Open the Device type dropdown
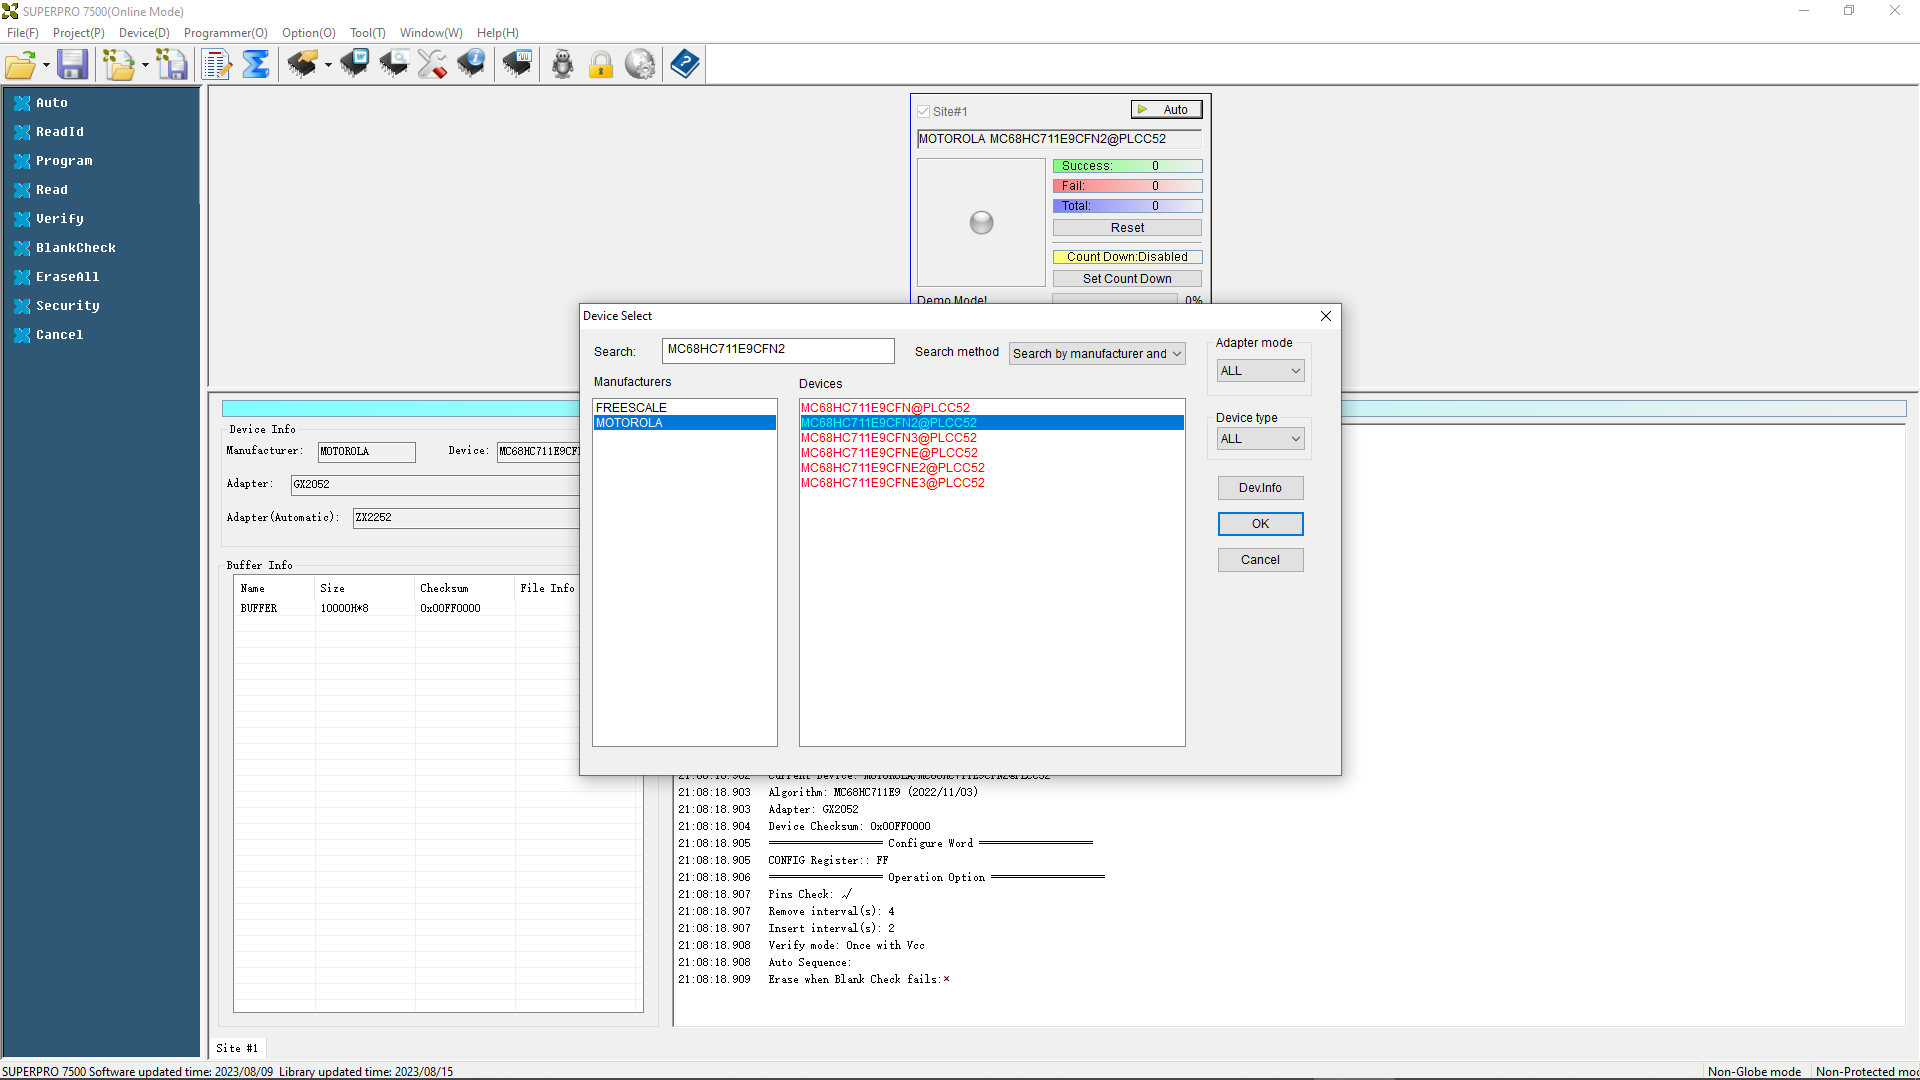This screenshot has height=1080, width=1920. tap(1260, 439)
